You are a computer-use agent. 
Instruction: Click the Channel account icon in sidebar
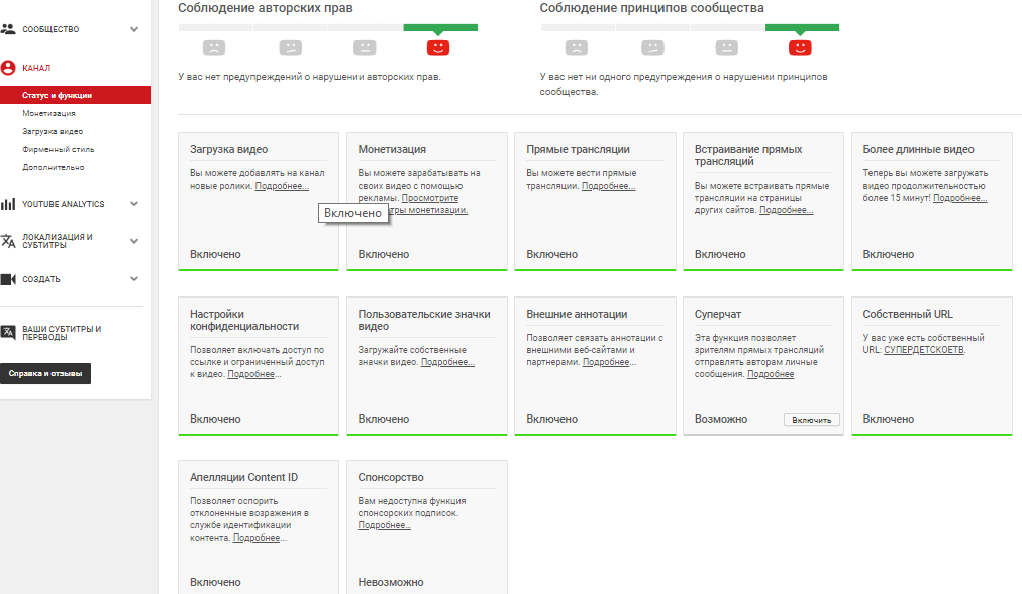coord(8,68)
